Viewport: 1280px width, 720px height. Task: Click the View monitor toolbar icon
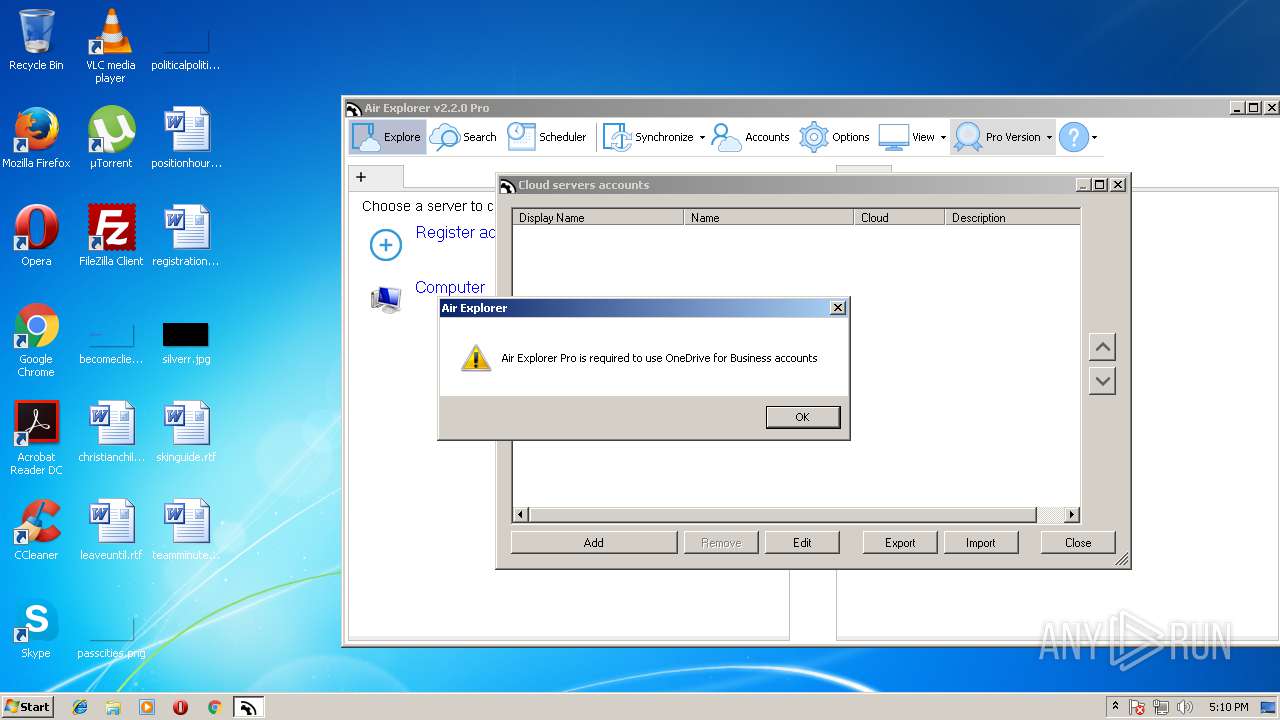(x=893, y=137)
